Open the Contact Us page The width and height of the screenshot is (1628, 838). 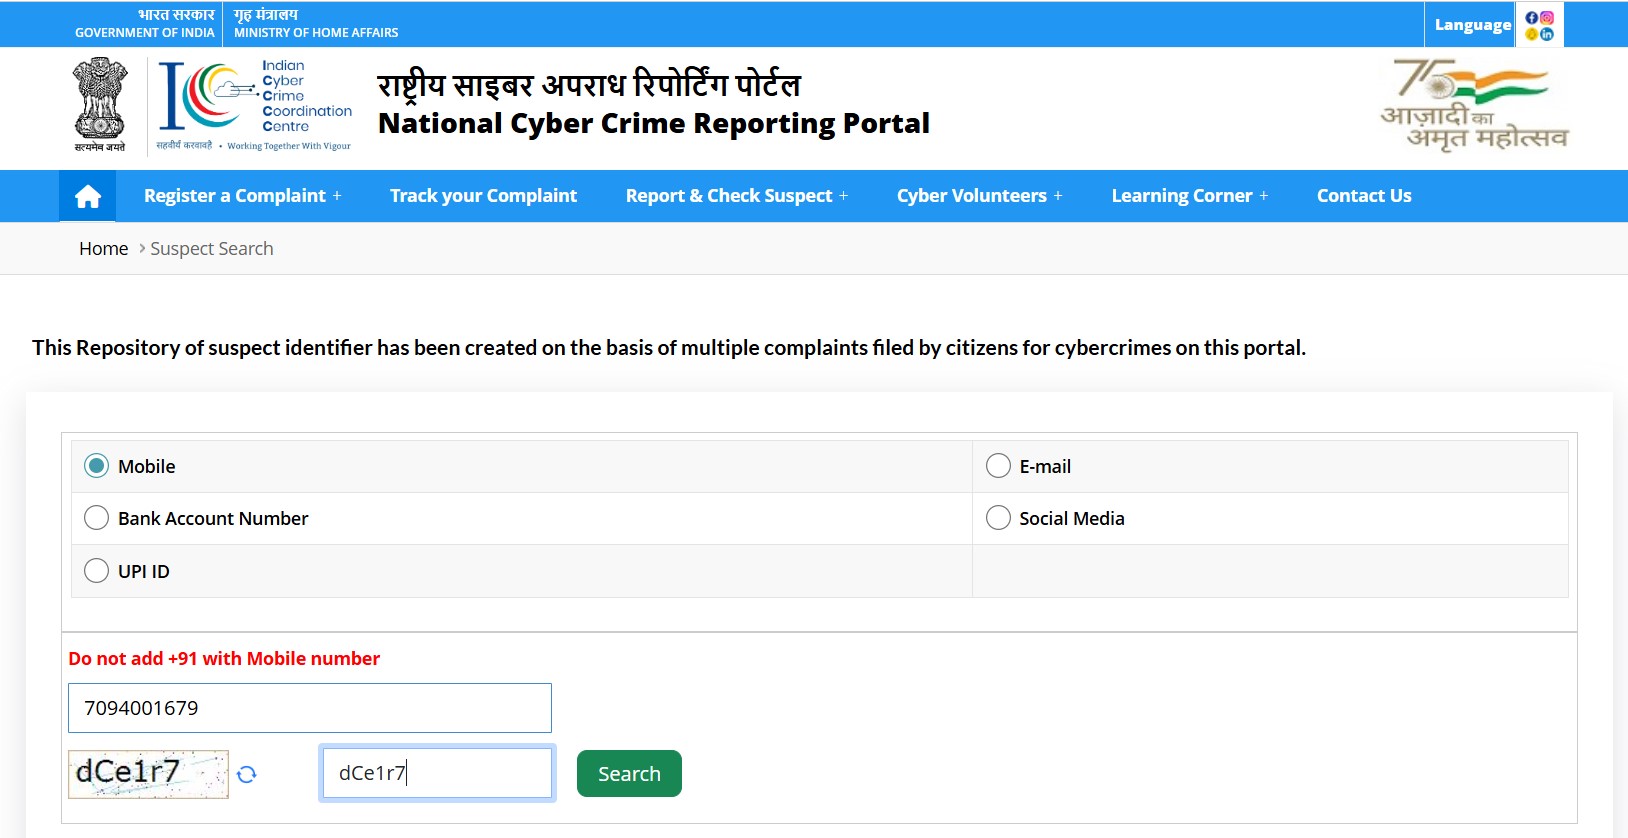pyautogui.click(x=1364, y=196)
